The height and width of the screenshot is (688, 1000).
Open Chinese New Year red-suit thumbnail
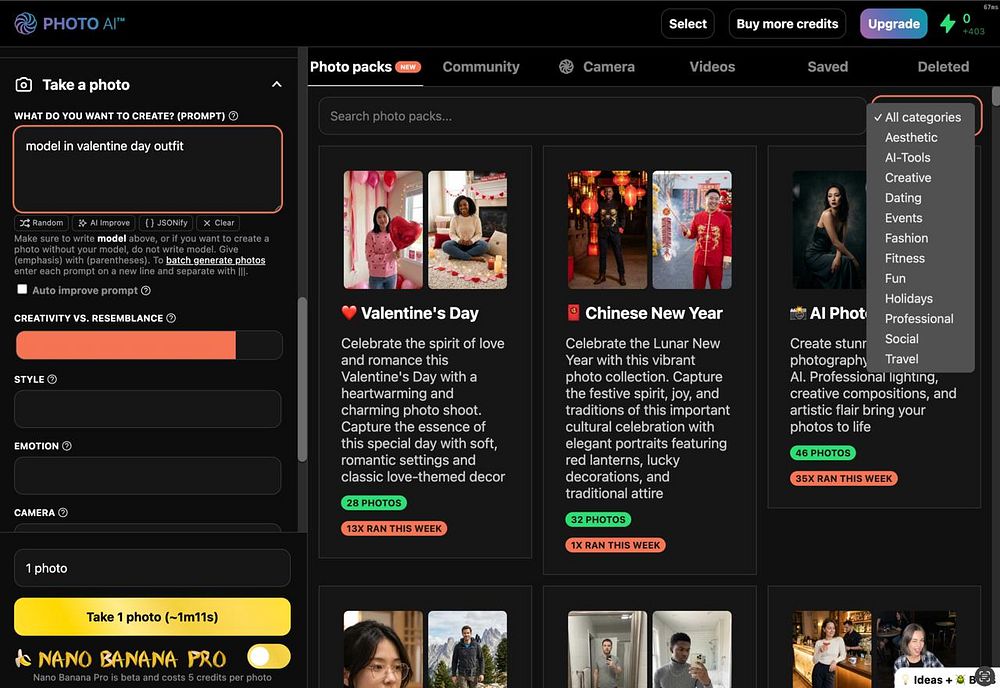point(692,230)
